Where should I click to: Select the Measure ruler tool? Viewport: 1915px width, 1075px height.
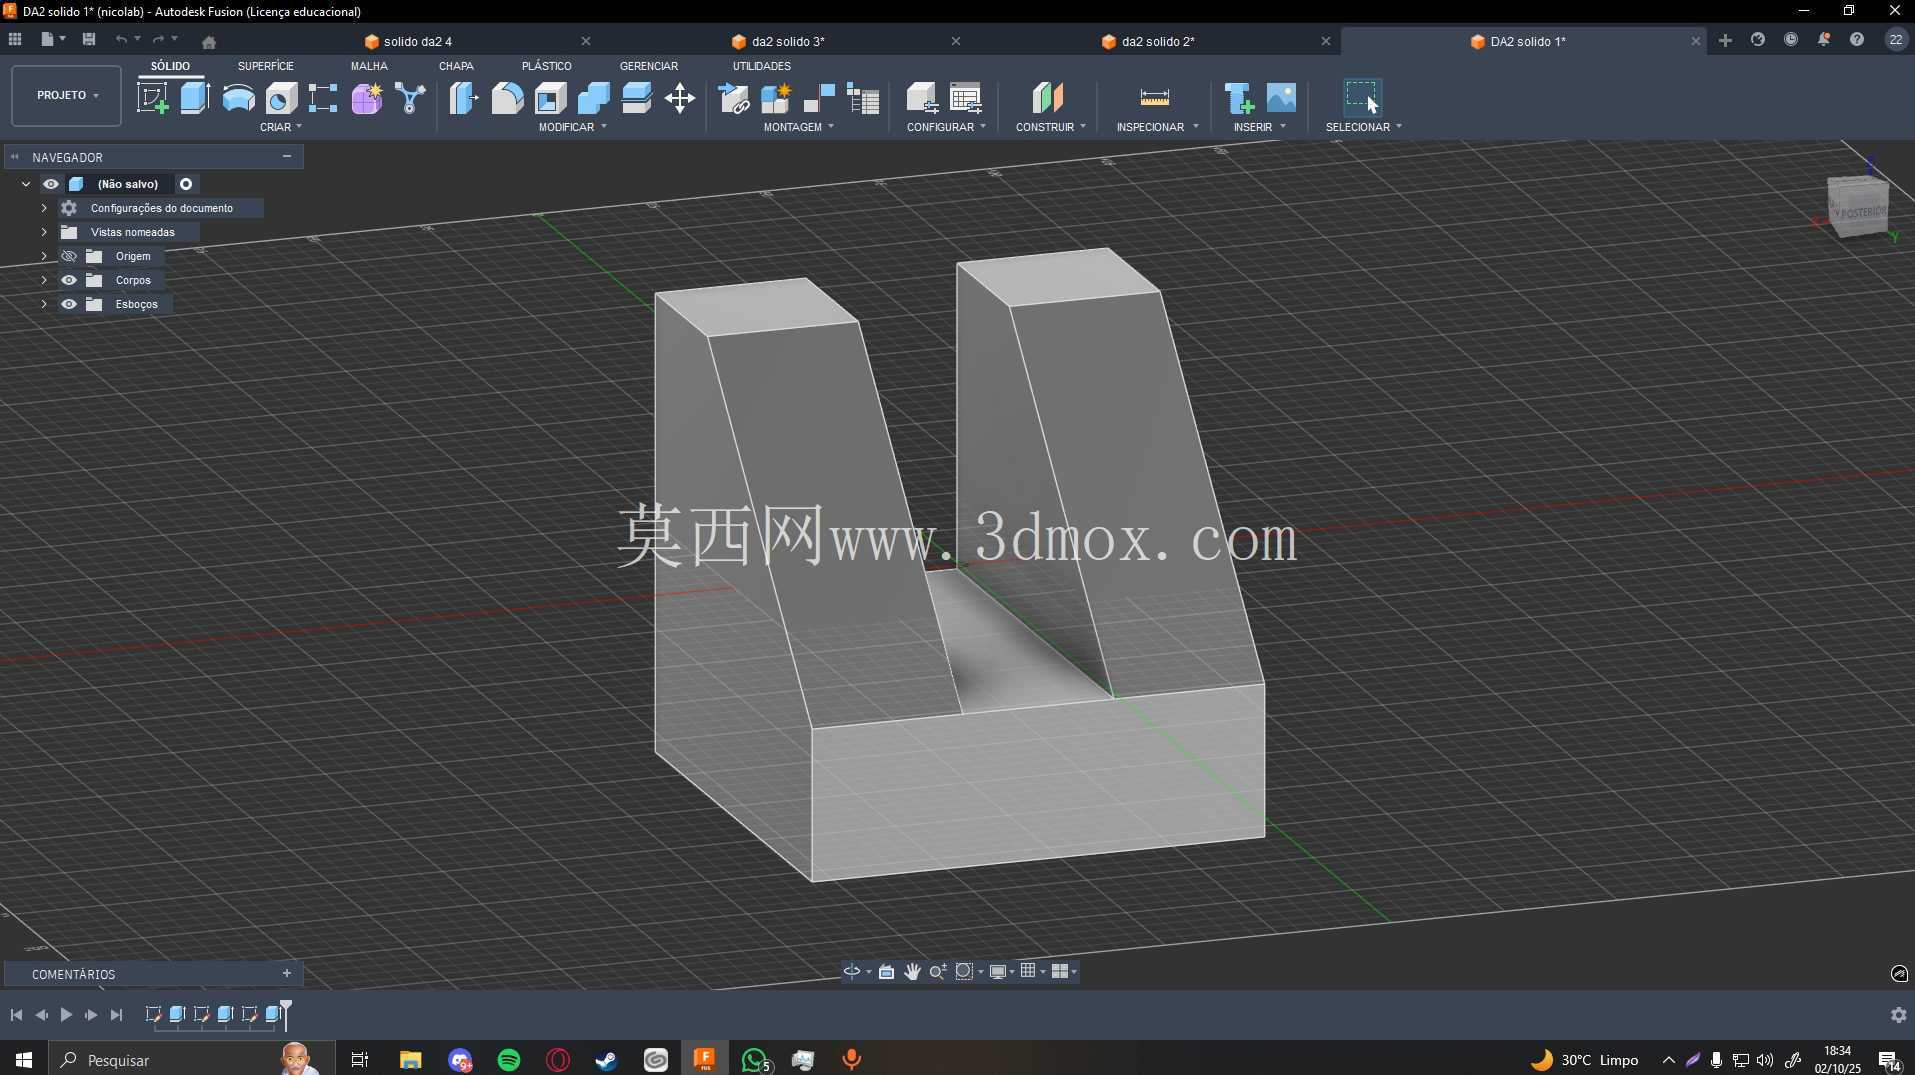tap(1154, 98)
